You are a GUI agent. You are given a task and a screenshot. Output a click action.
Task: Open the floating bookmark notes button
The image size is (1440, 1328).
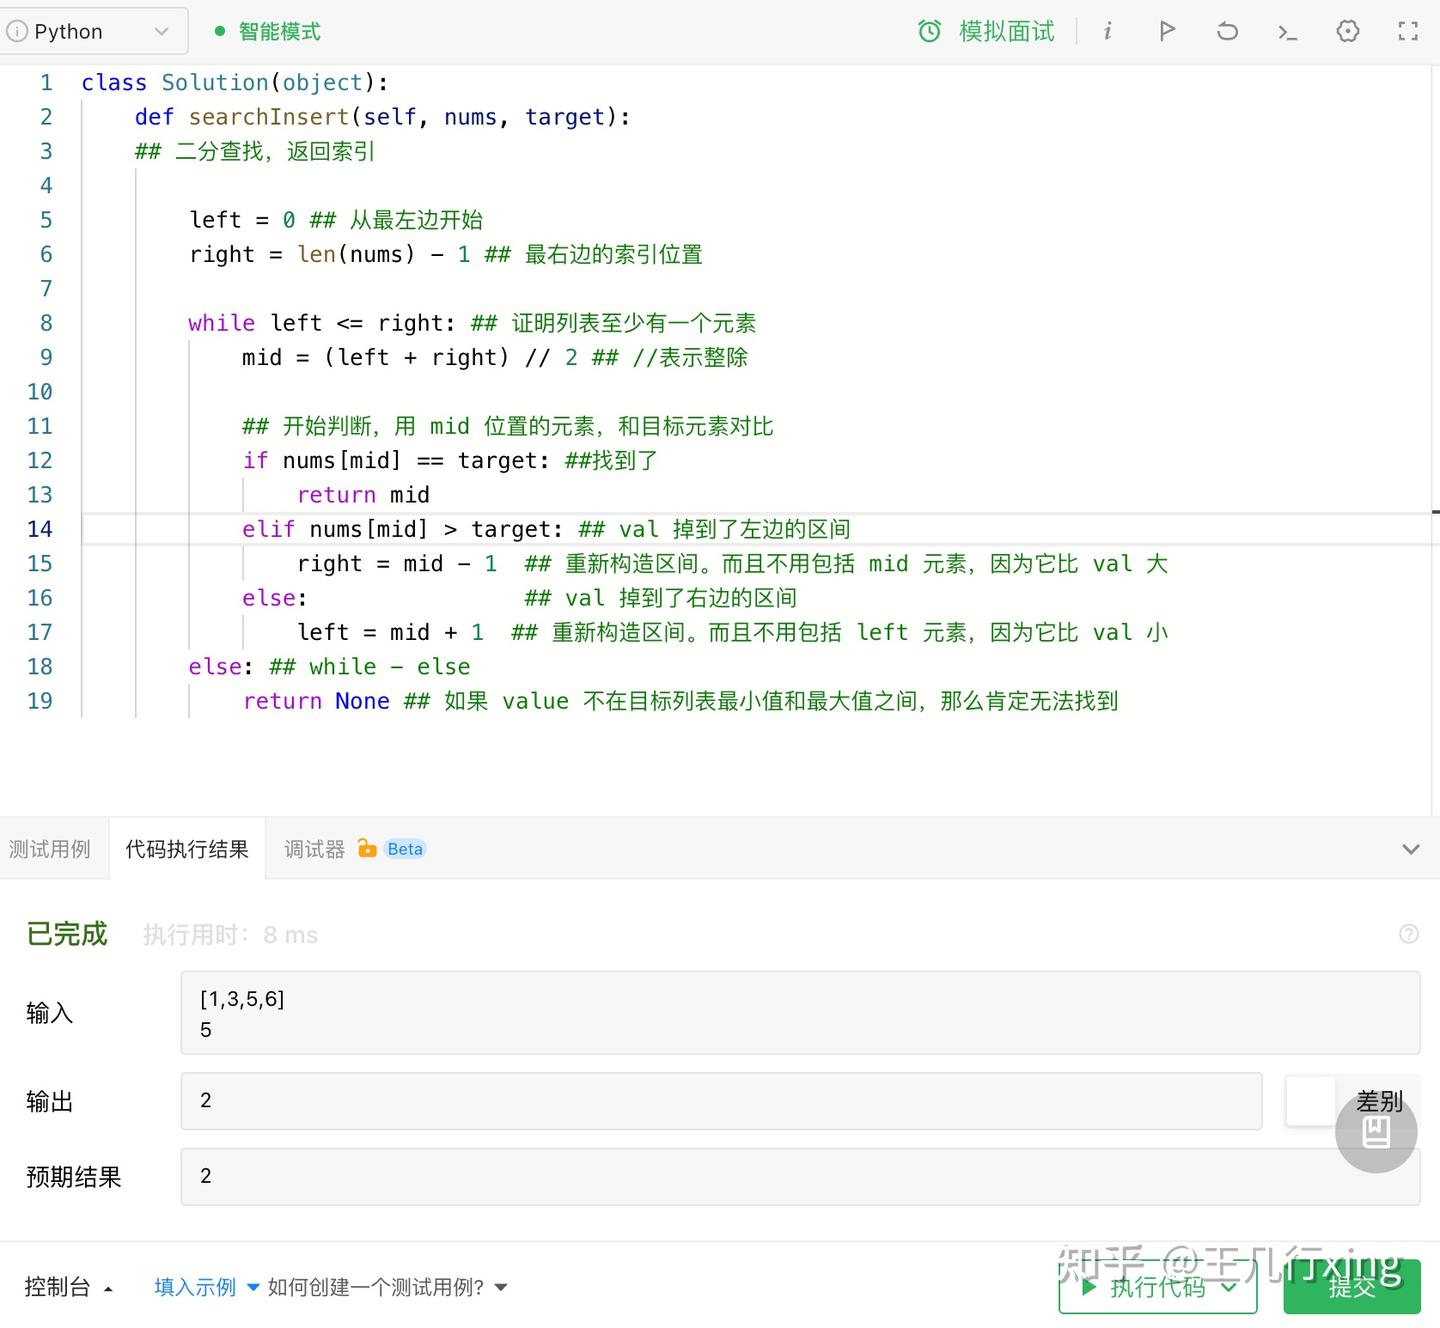pos(1376,1132)
